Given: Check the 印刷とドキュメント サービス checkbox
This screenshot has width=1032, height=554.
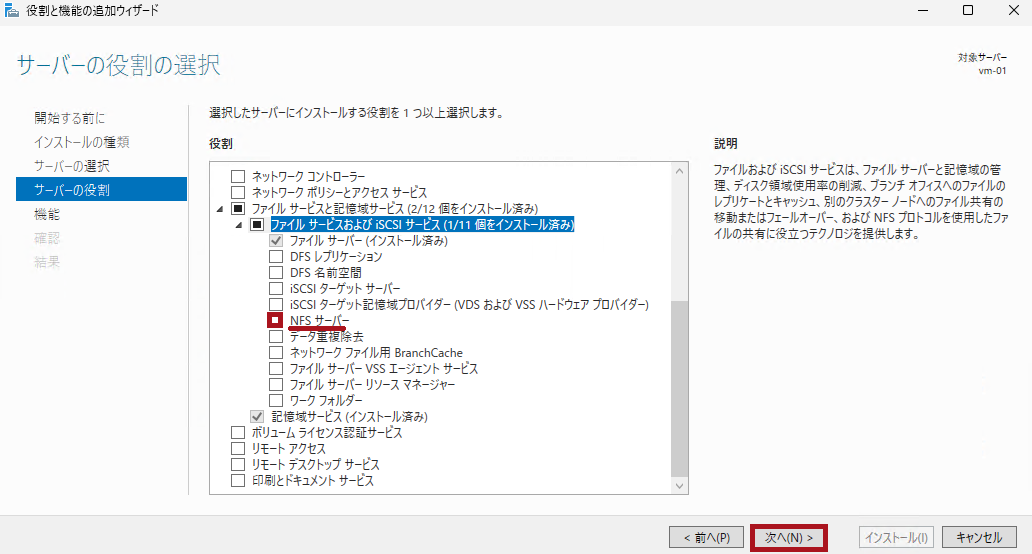Looking at the screenshot, I should (238, 480).
